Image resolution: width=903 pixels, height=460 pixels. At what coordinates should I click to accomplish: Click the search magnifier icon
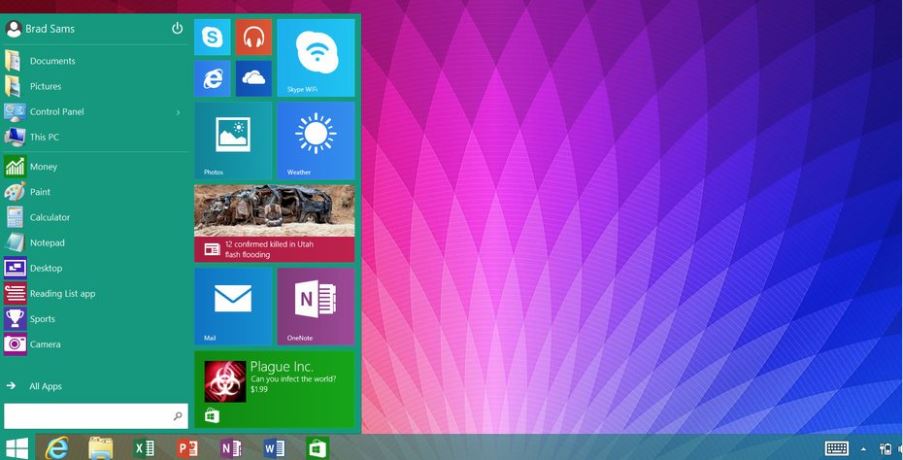pos(177,416)
